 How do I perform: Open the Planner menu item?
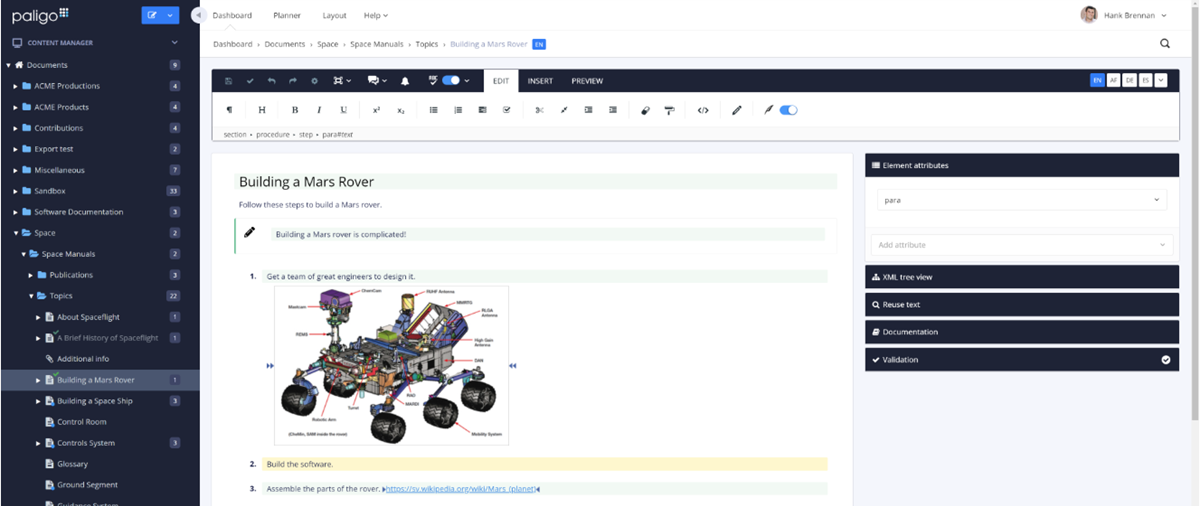287,16
